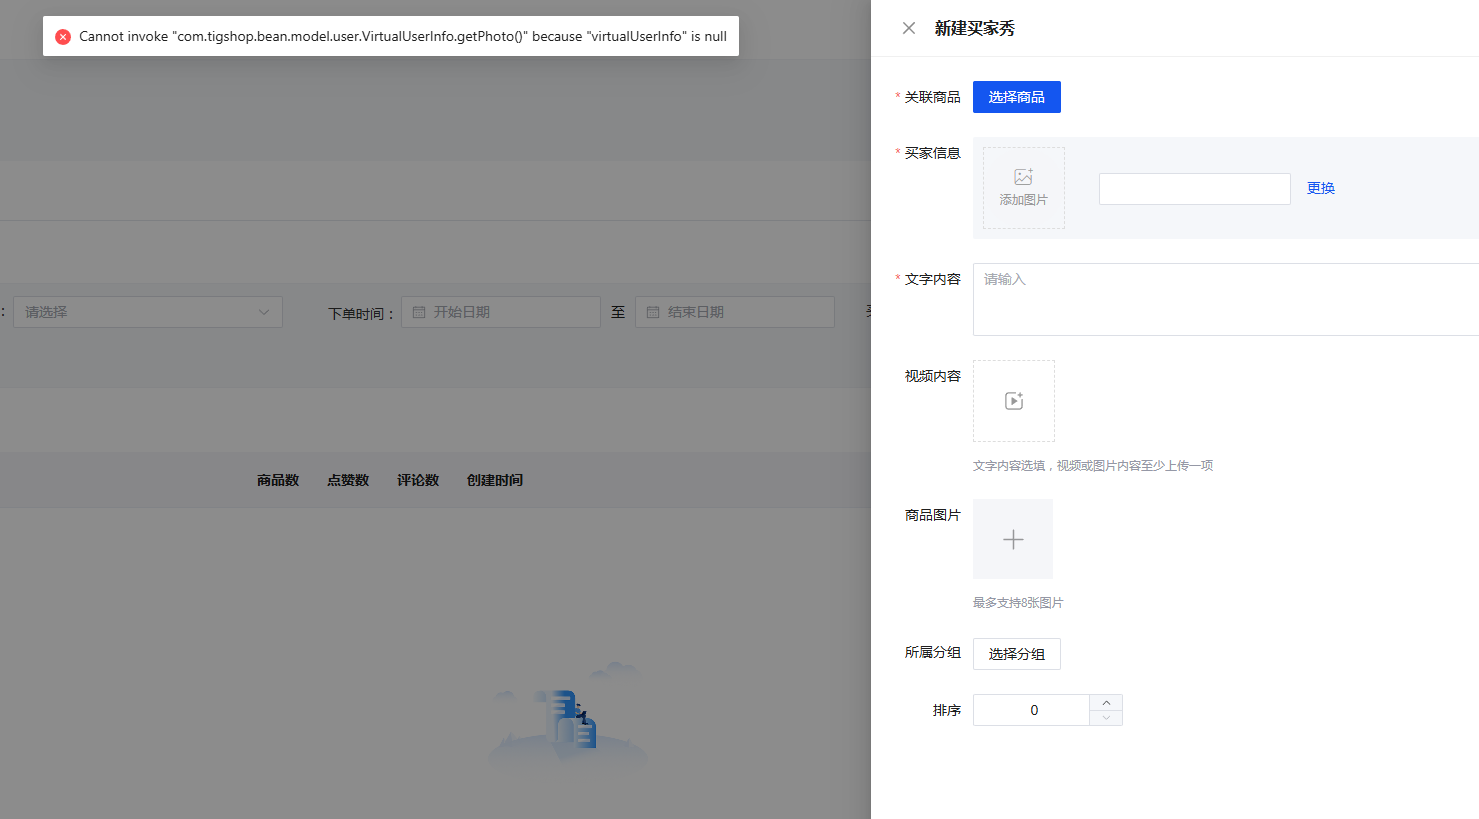The image size is (1479, 819).
Task: Click the 评论数 column header
Action: 418,480
